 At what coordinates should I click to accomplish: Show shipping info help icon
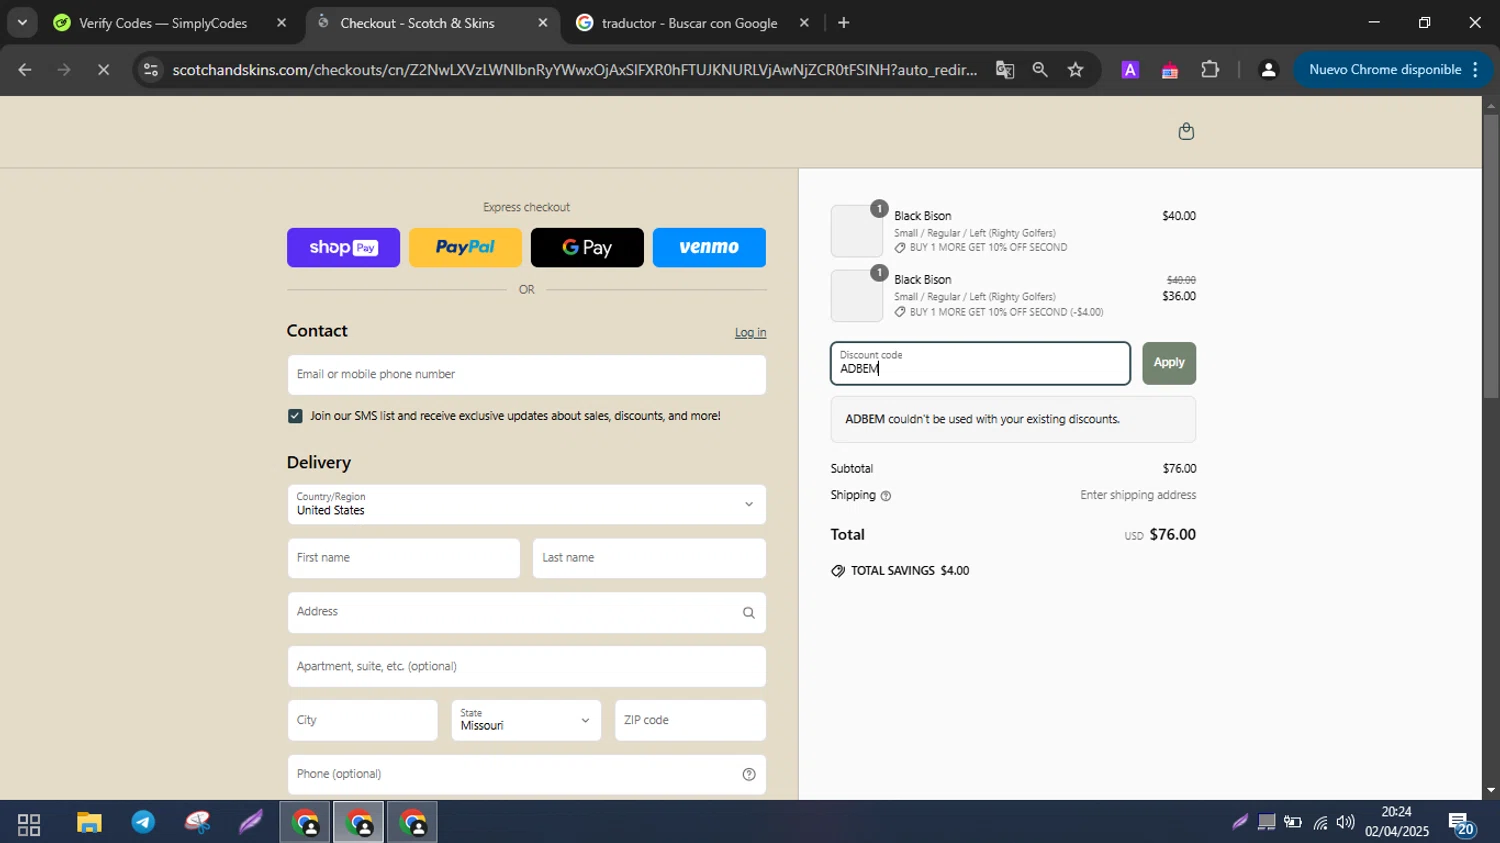886,496
